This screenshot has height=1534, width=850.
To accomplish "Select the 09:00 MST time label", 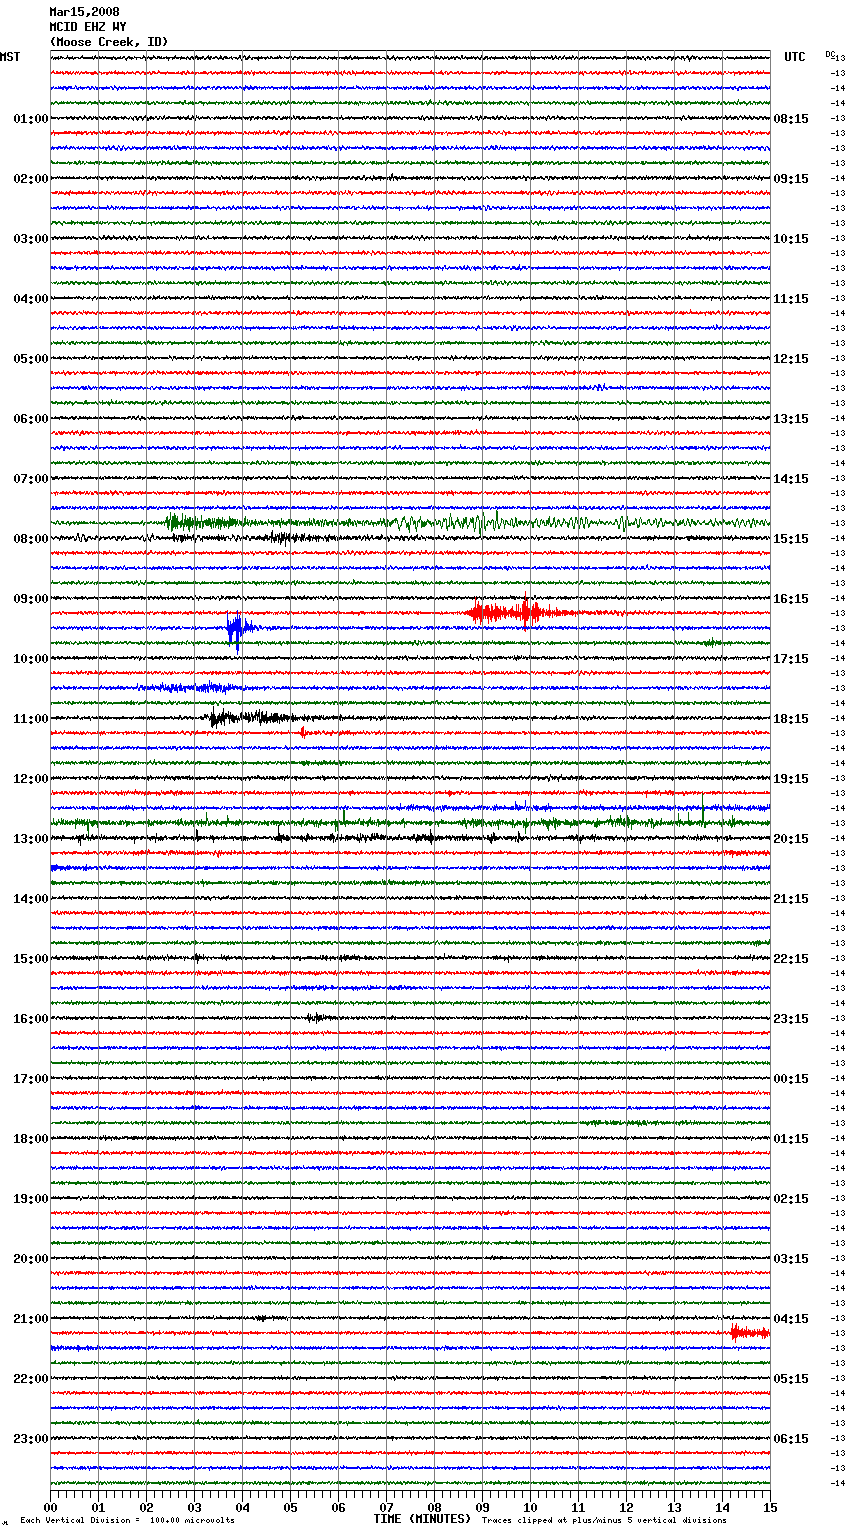I will pos(30,599).
